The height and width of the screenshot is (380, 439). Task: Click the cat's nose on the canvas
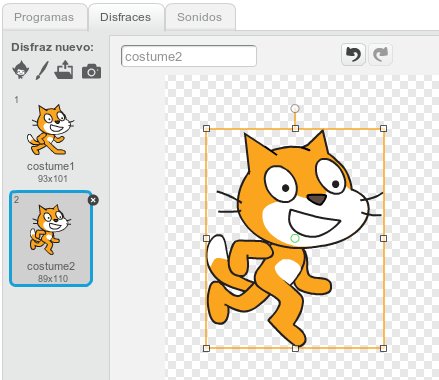(317, 199)
